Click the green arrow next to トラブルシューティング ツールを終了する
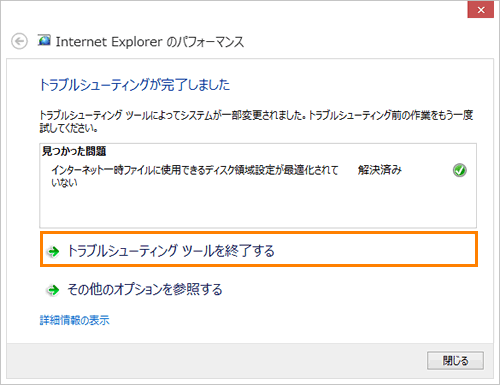Screen dimensions: 500x385 click(x=53, y=251)
